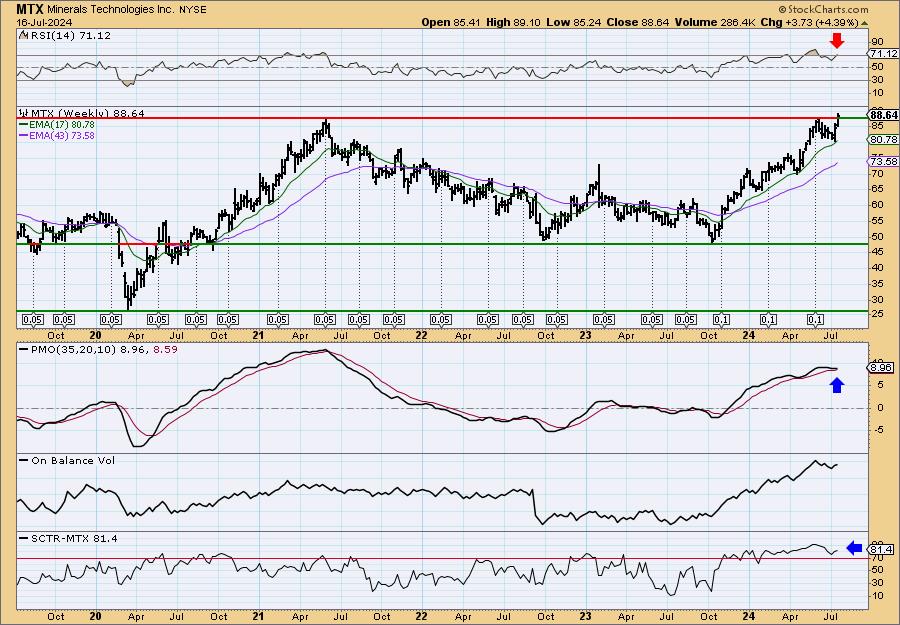Click the 80.78 EMA tag on right axis
Image resolution: width=900 pixels, height=625 pixels.
point(884,139)
